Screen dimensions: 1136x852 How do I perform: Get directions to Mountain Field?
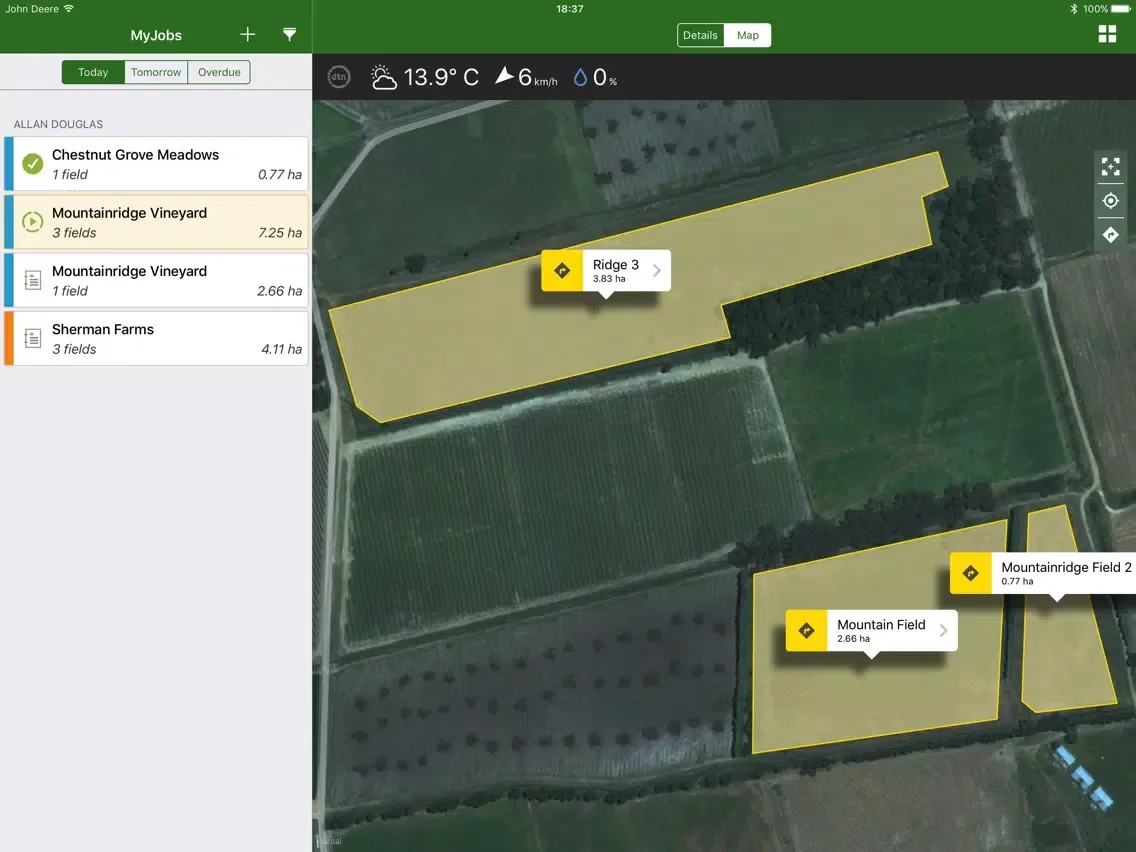pyautogui.click(x=806, y=630)
